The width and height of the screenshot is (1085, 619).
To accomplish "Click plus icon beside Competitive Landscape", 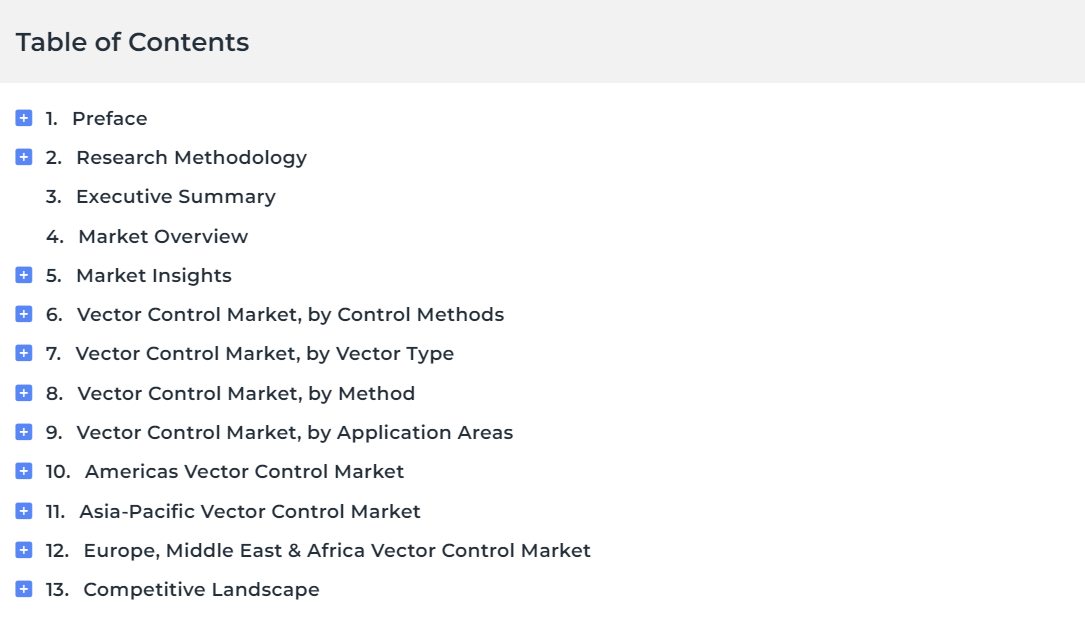I will [x=24, y=589].
